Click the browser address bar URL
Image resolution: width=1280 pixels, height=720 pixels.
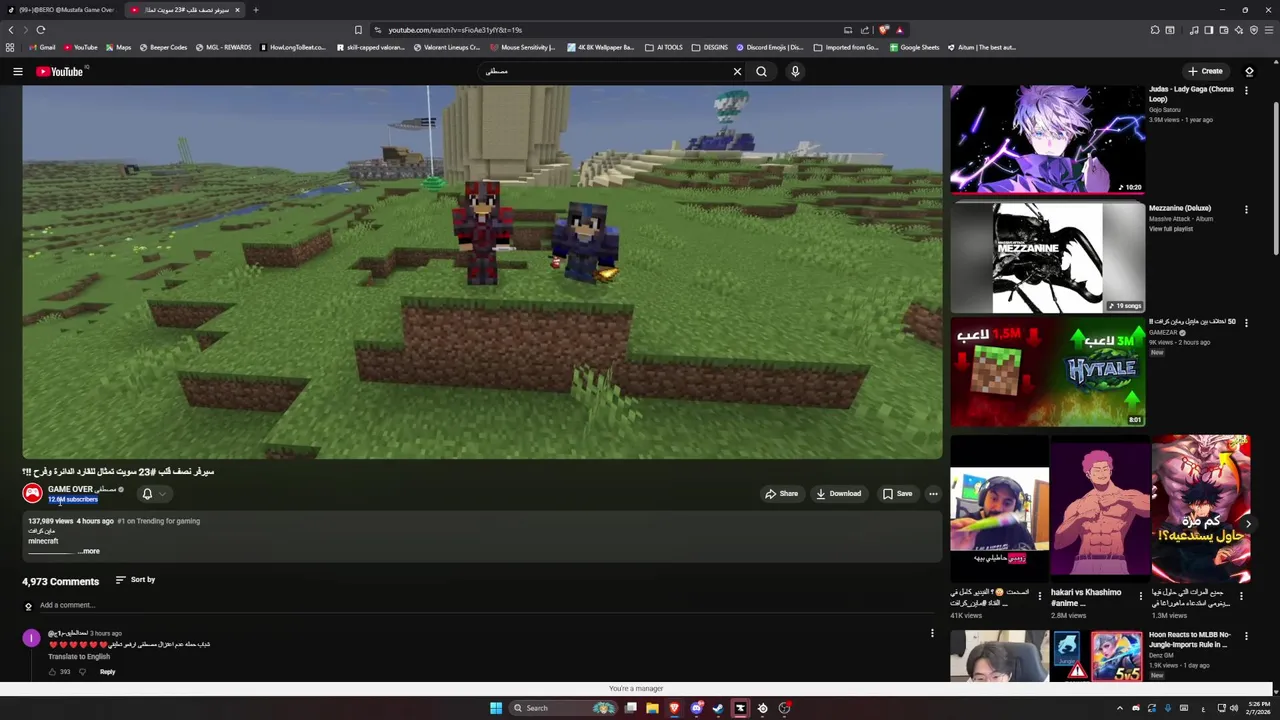pos(455,30)
